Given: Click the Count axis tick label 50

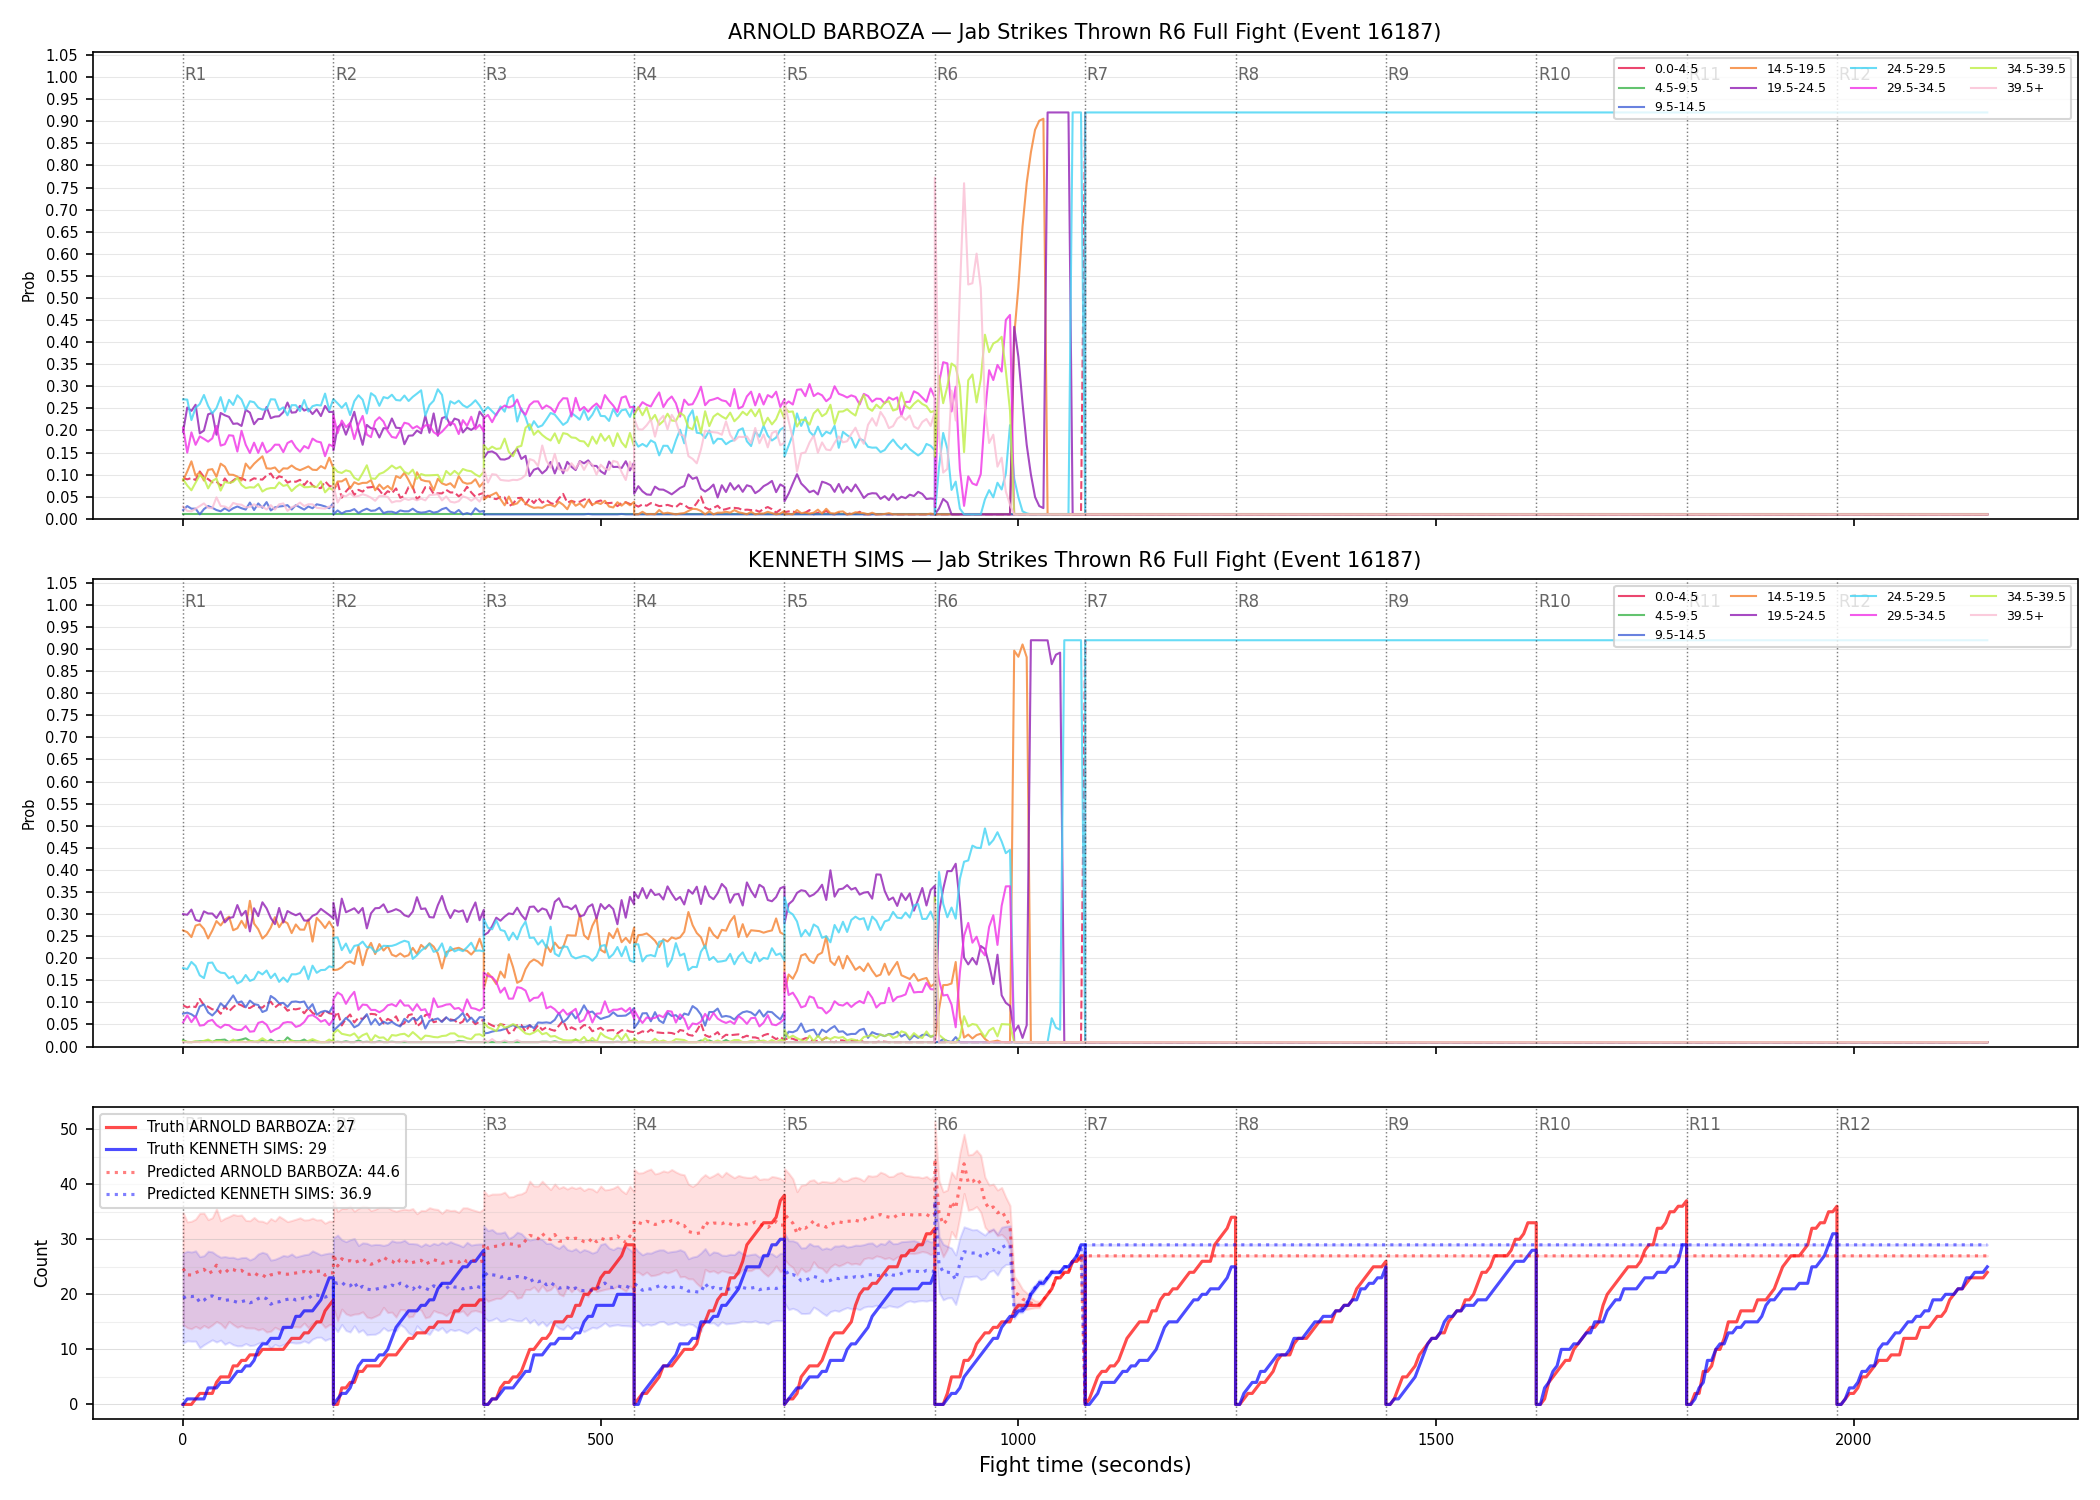Looking at the screenshot, I should click(69, 1129).
